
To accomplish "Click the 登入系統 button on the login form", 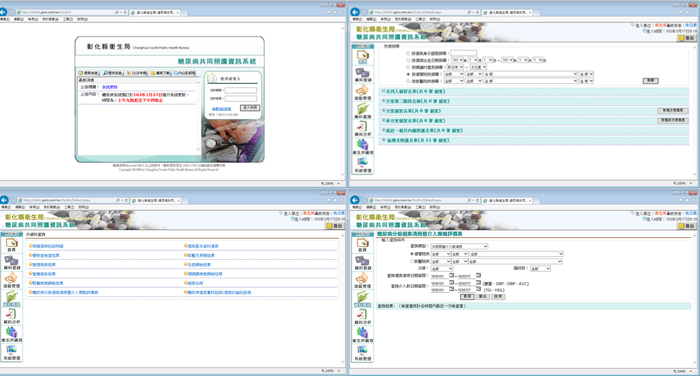I will tap(250, 108).
